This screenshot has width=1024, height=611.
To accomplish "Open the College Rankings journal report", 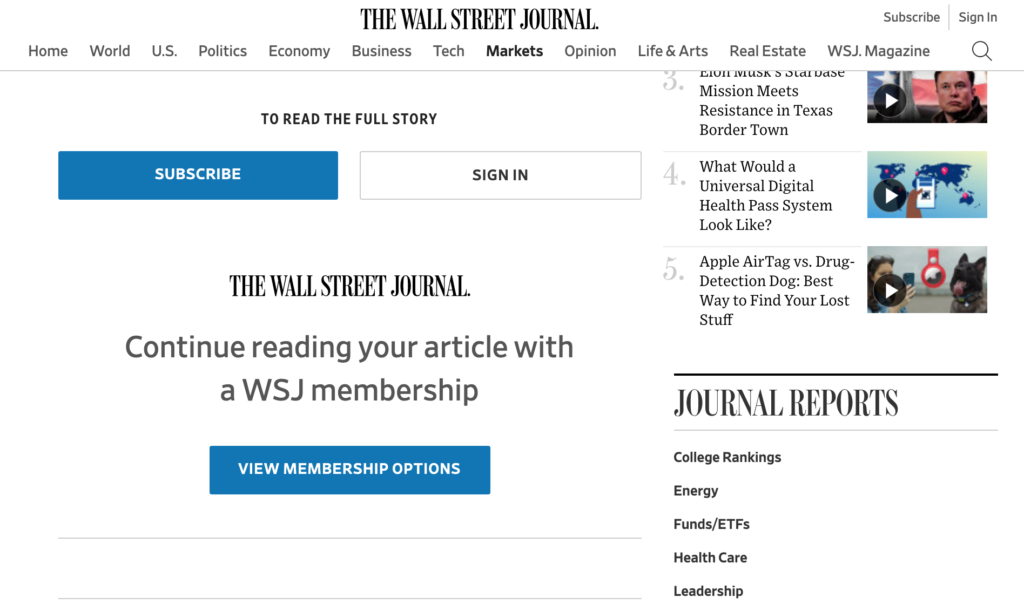I will pyautogui.click(x=727, y=457).
